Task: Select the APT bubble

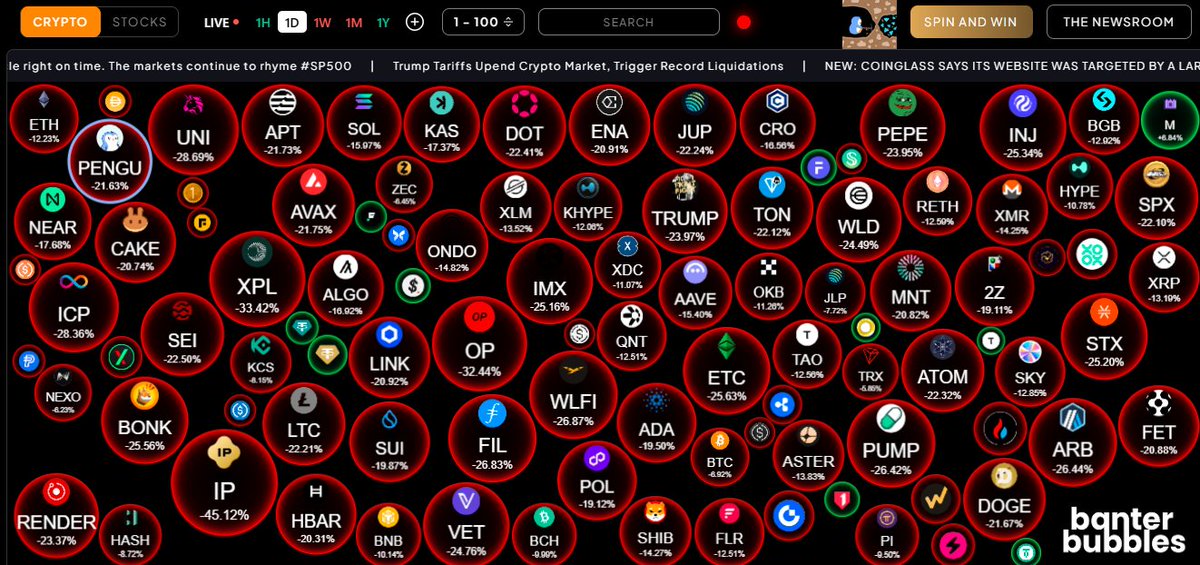Action: pyautogui.click(x=283, y=124)
